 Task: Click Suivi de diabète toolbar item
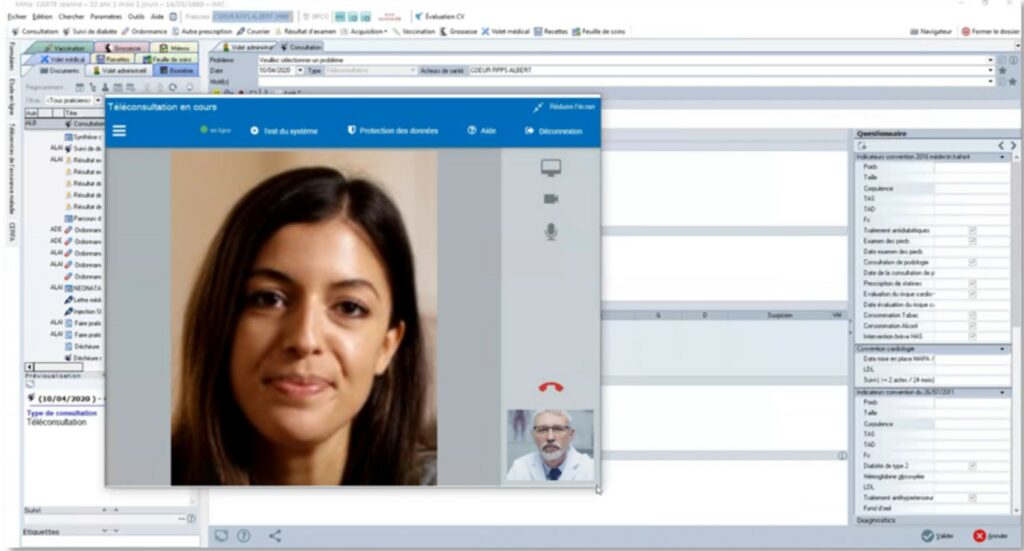(x=90, y=31)
